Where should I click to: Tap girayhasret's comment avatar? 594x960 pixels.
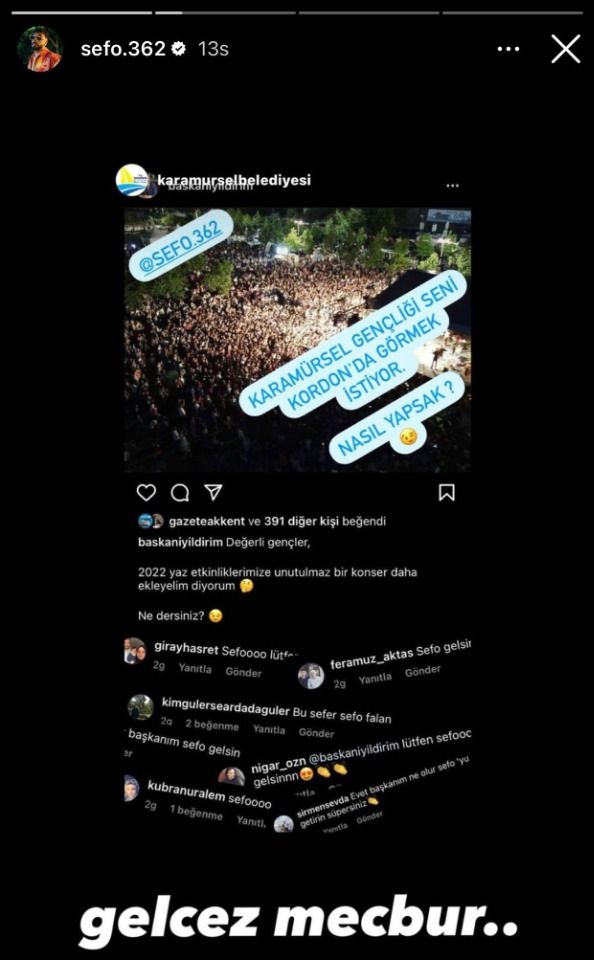pyautogui.click(x=135, y=651)
